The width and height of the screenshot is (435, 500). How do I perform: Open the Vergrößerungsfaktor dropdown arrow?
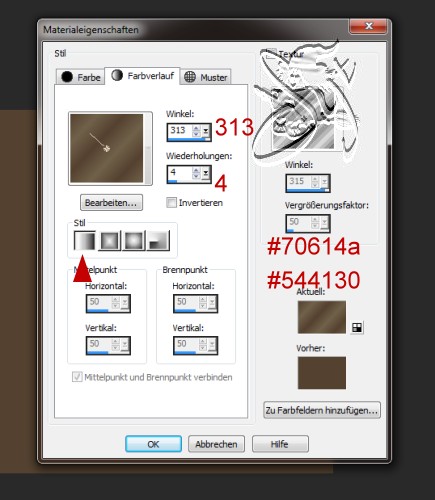pyautogui.click(x=325, y=222)
